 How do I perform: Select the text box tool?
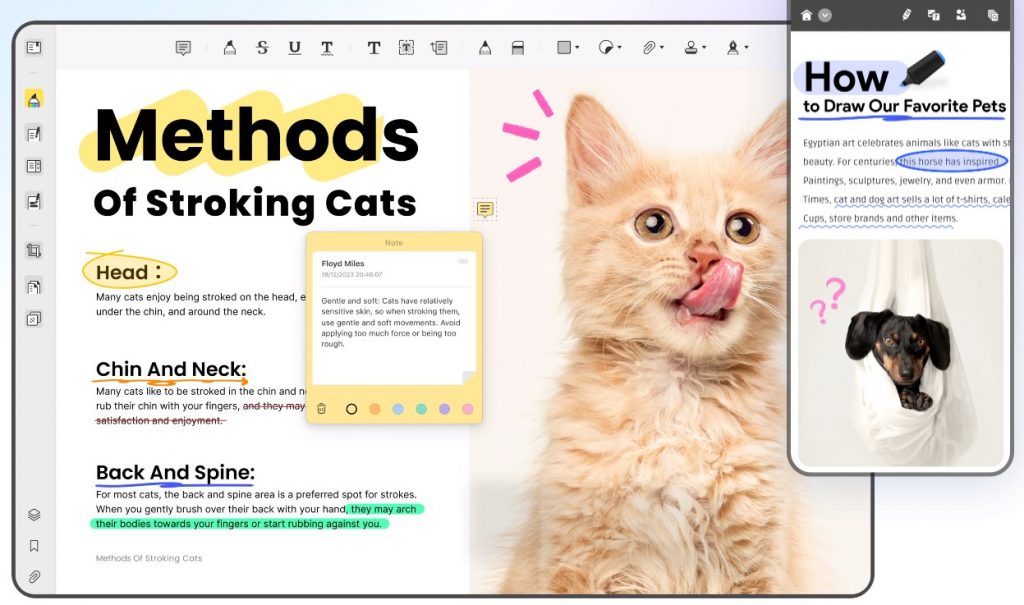pos(406,48)
